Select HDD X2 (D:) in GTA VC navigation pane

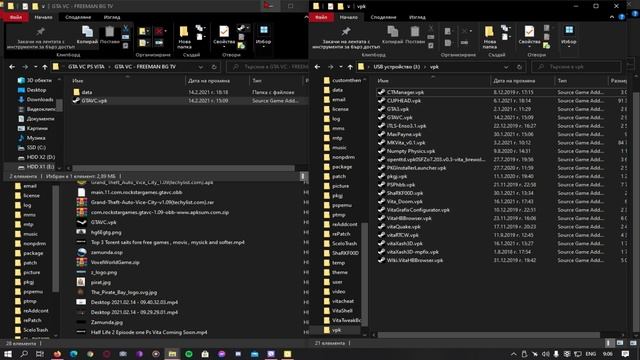coord(41,157)
